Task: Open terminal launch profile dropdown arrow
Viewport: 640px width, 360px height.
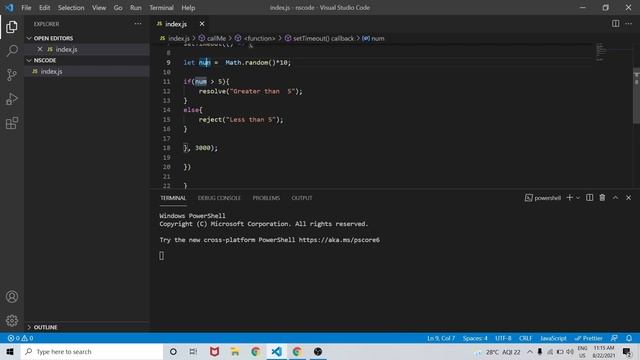Action: tap(578, 198)
